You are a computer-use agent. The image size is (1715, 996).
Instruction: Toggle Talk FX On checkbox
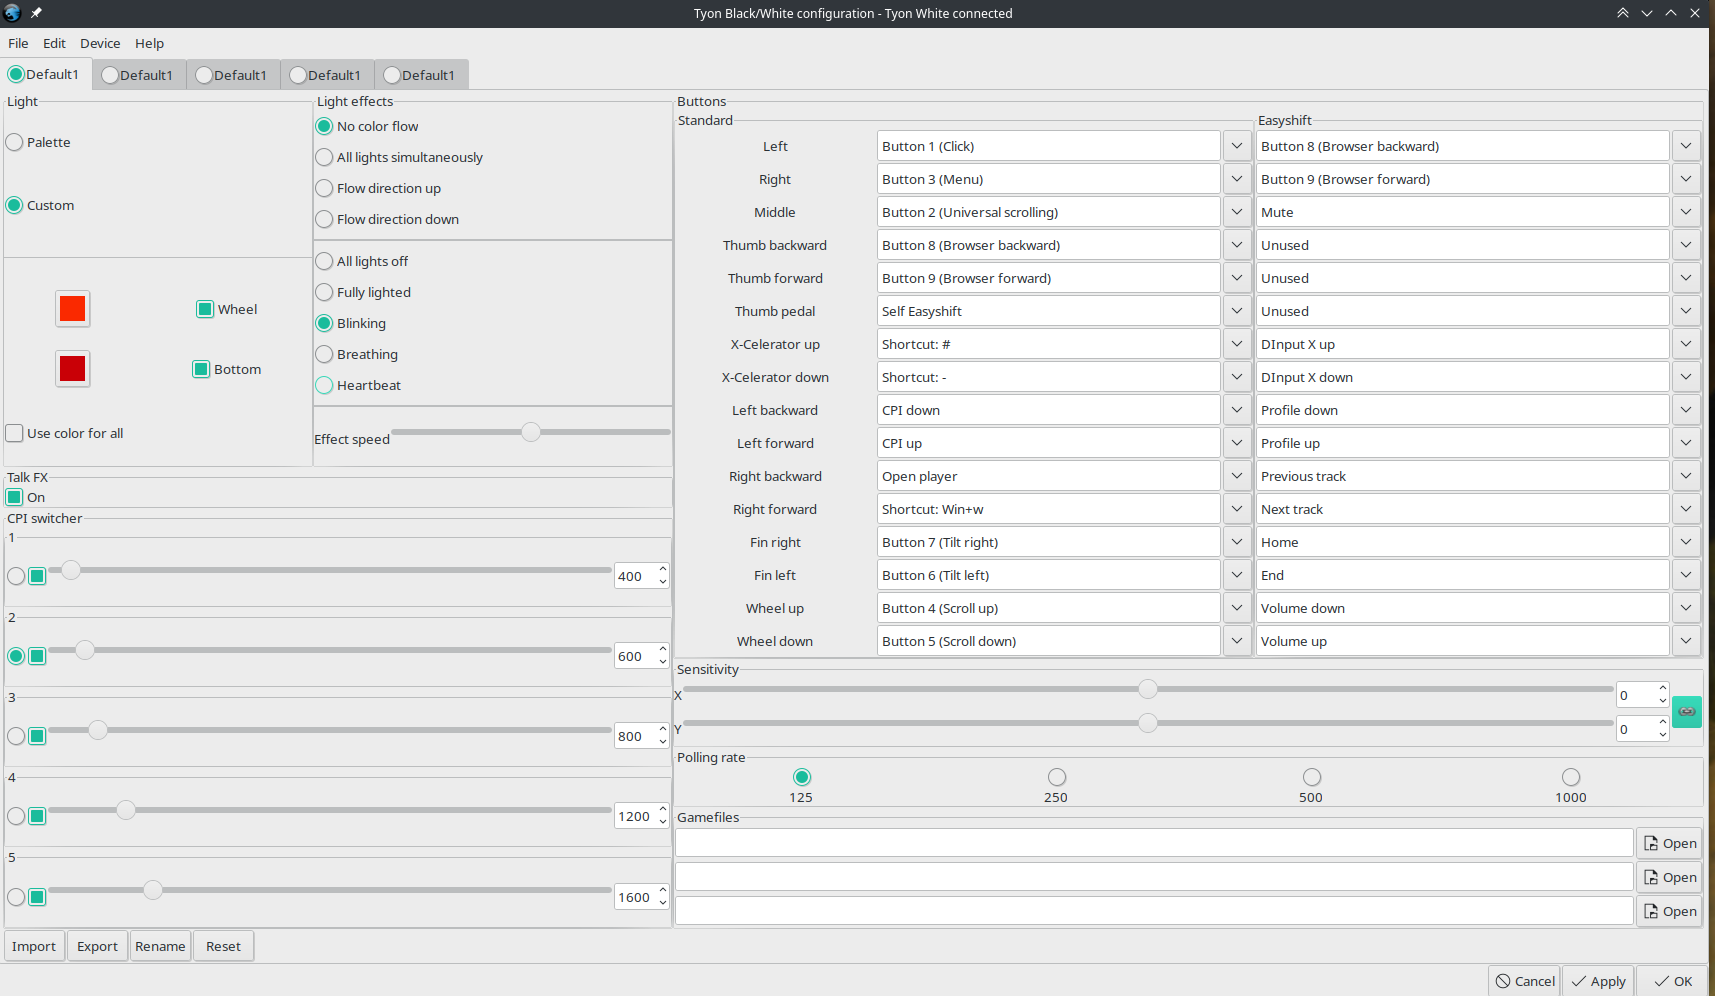click(x=15, y=497)
